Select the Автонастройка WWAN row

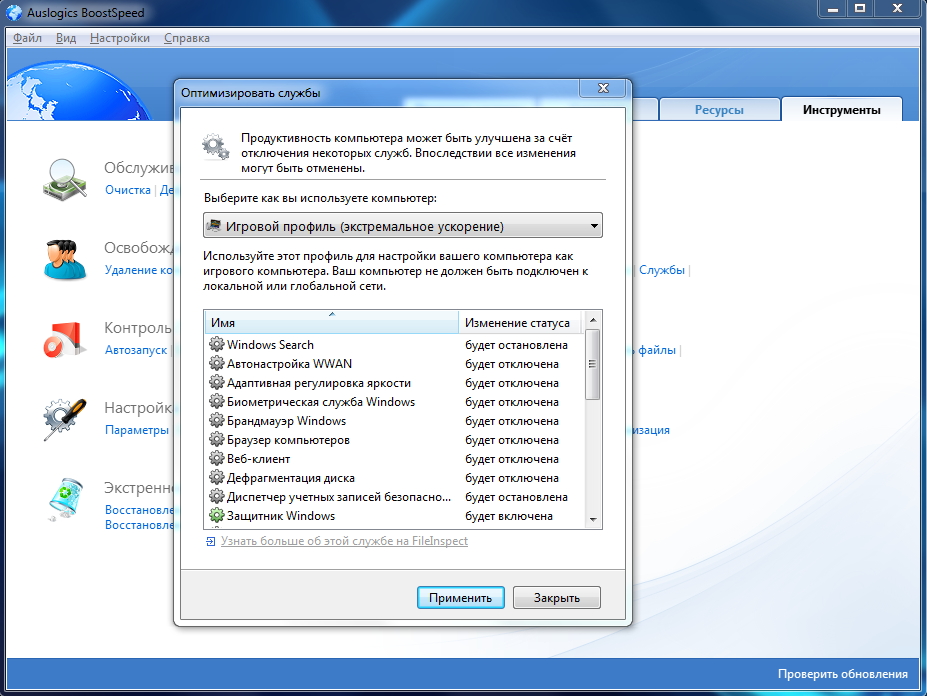click(x=394, y=363)
